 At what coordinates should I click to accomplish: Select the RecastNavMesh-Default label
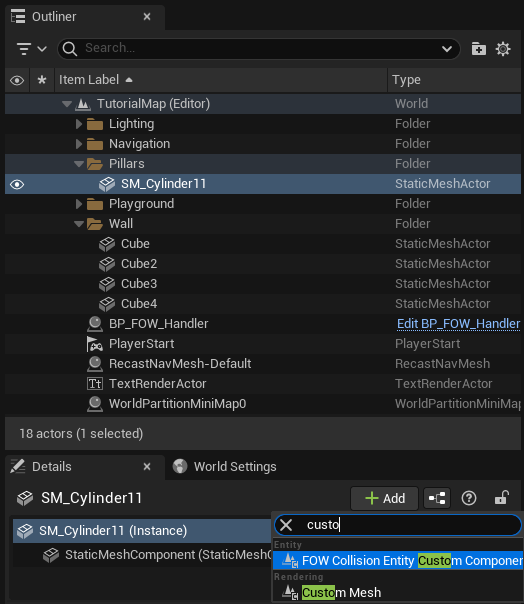[x=180, y=364]
